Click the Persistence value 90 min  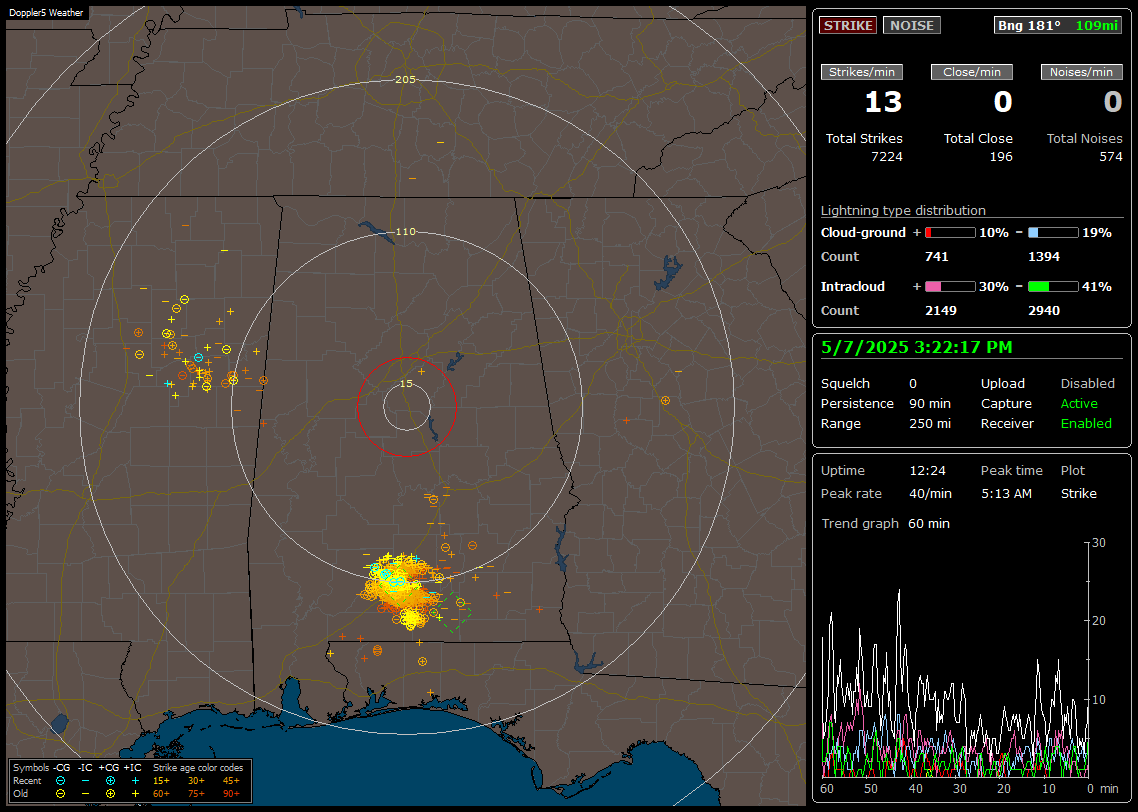(x=930, y=403)
